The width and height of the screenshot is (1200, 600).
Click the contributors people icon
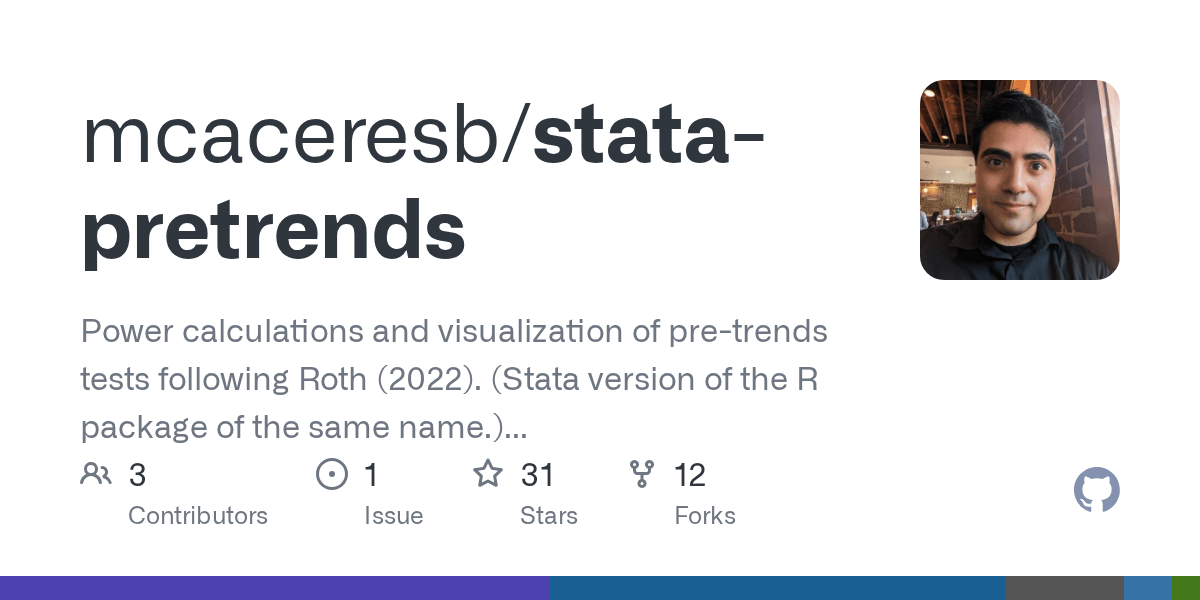click(x=96, y=474)
